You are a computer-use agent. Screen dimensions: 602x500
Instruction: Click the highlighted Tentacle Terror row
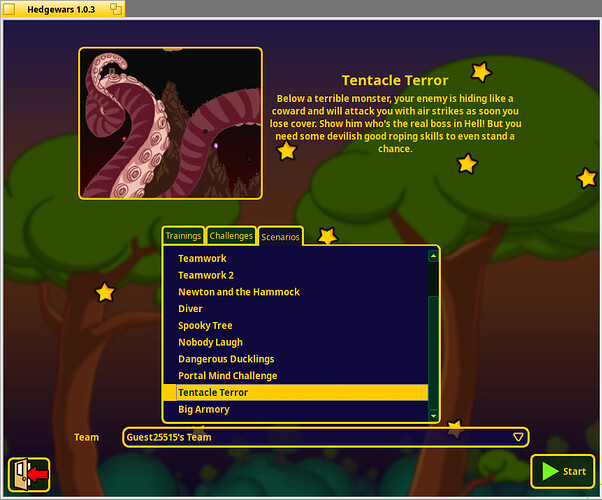click(x=296, y=392)
